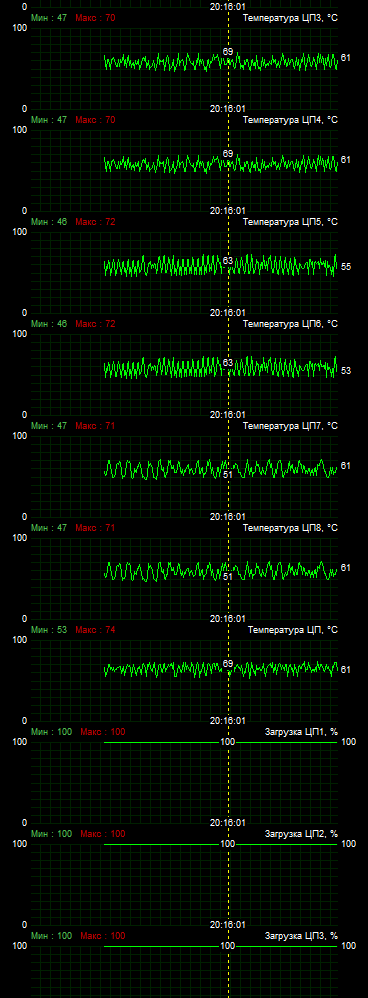Screen dimensions: 368x998
Task: Click the Температура ЦП8 graph title
Action: click(x=290, y=528)
